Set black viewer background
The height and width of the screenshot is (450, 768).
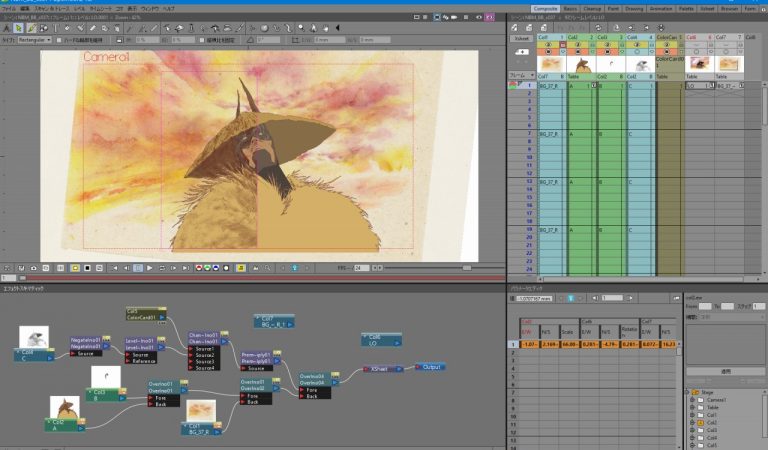[x=87, y=268]
